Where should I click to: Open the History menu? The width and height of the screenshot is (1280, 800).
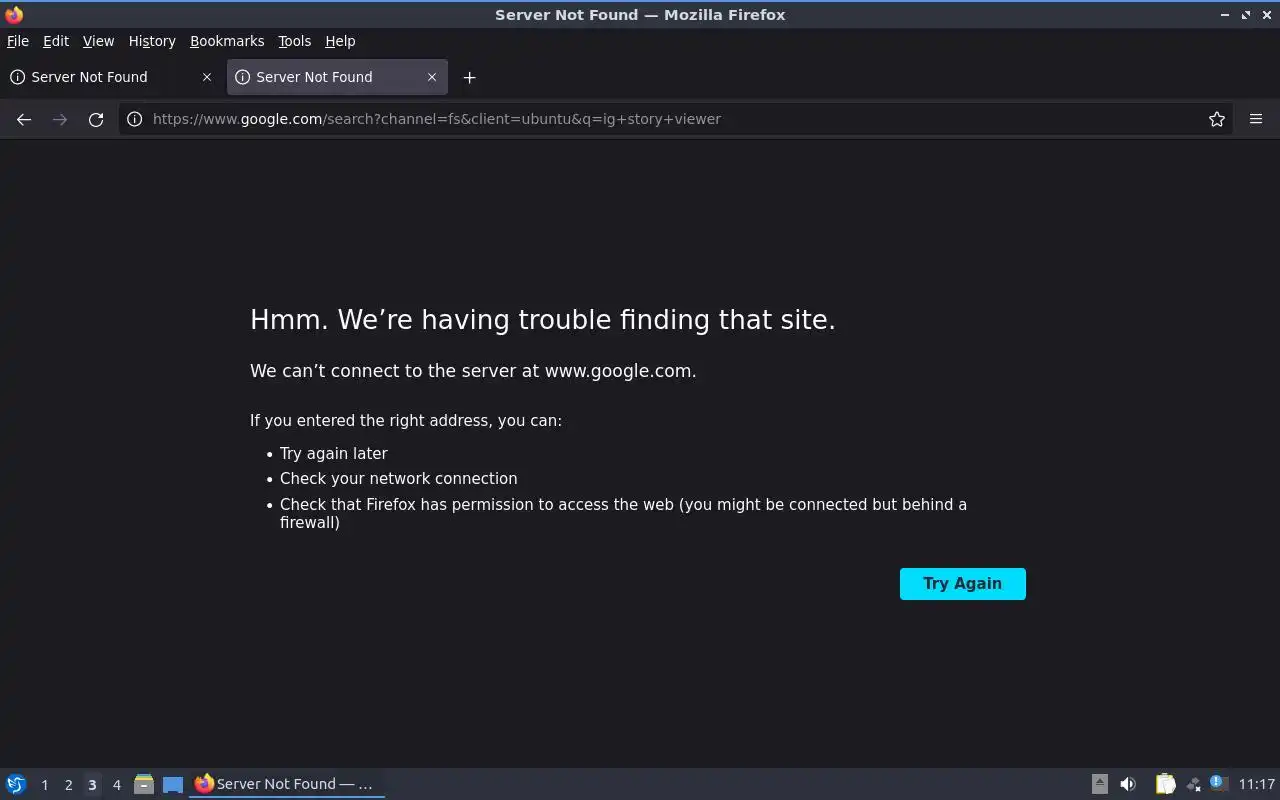coord(152,41)
